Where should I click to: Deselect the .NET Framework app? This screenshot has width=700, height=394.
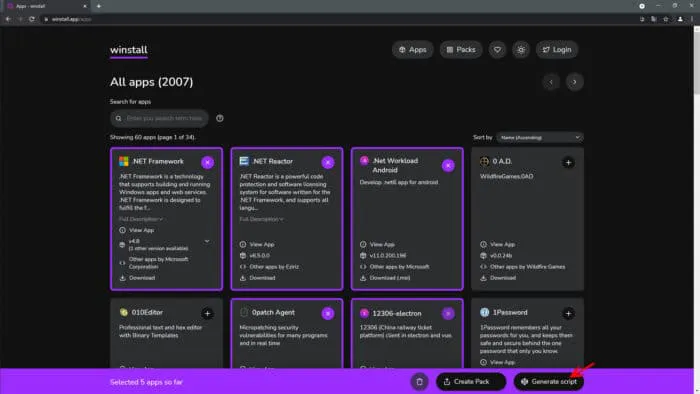click(x=207, y=162)
